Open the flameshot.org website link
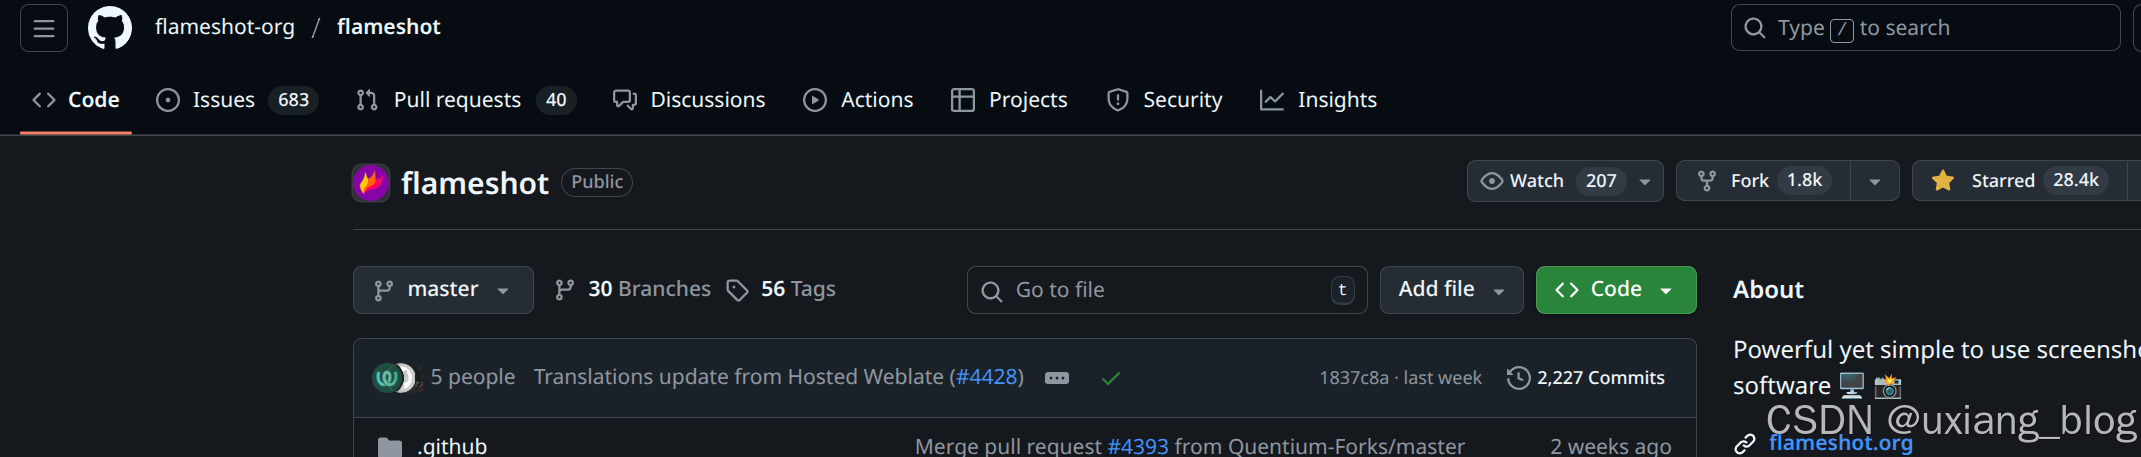Viewport: 2141px width, 457px height. click(x=1841, y=443)
